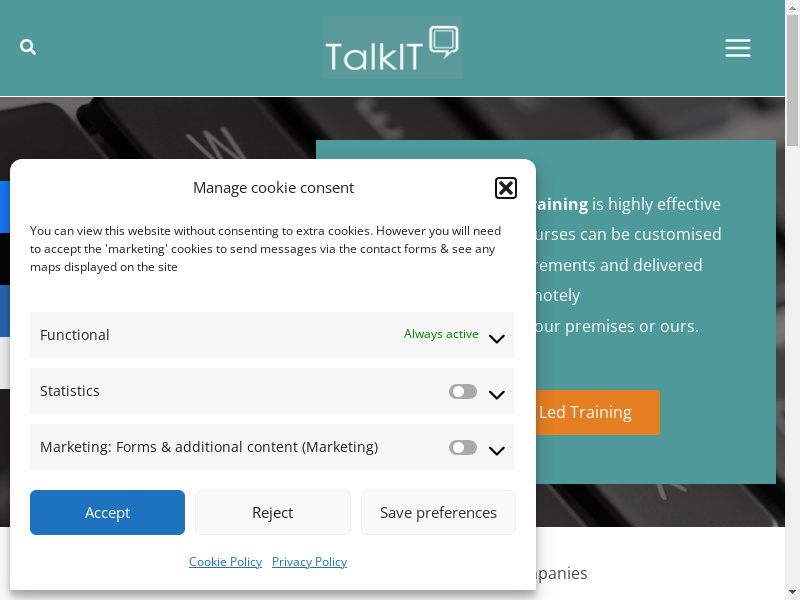Click the scrollbar up arrow
Screen dimensions: 800x600
792,6
